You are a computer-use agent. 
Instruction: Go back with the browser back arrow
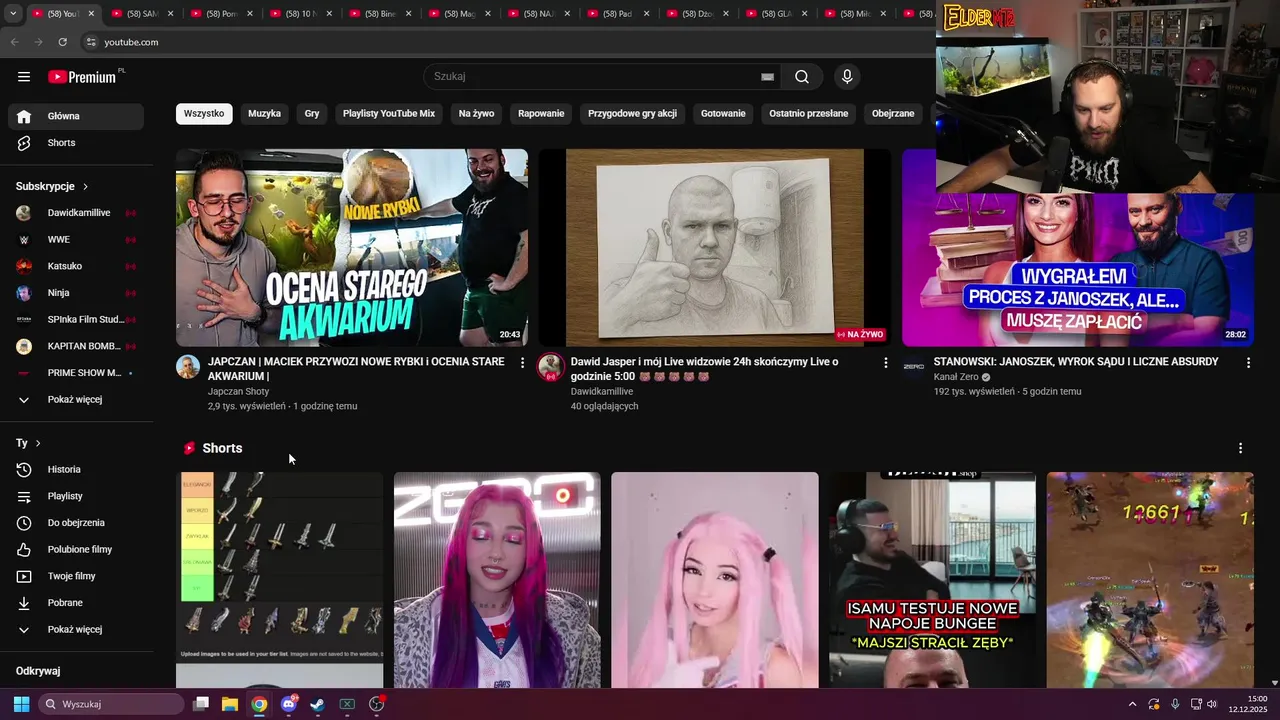(14, 42)
